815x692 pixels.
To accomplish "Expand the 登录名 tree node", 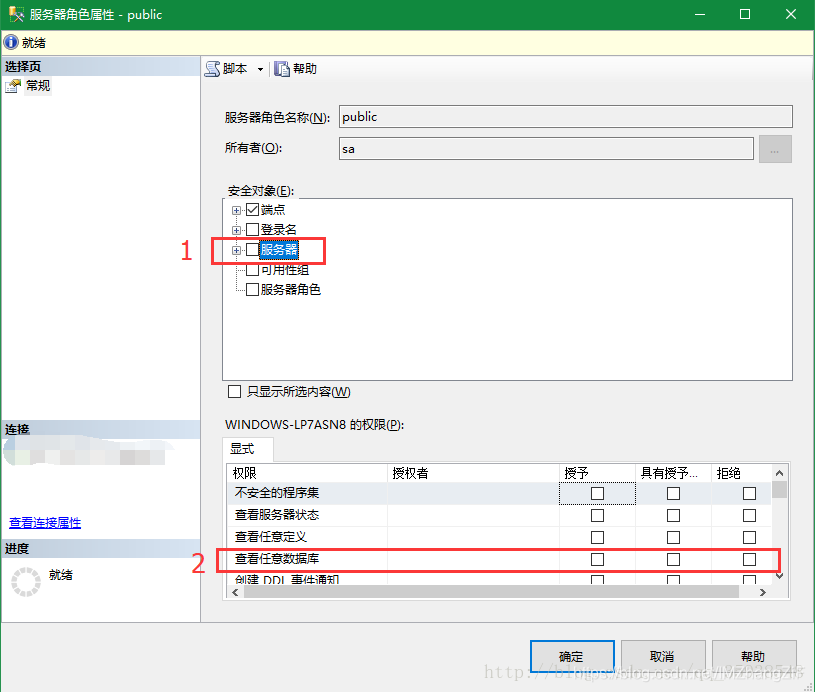I will tap(236, 230).
